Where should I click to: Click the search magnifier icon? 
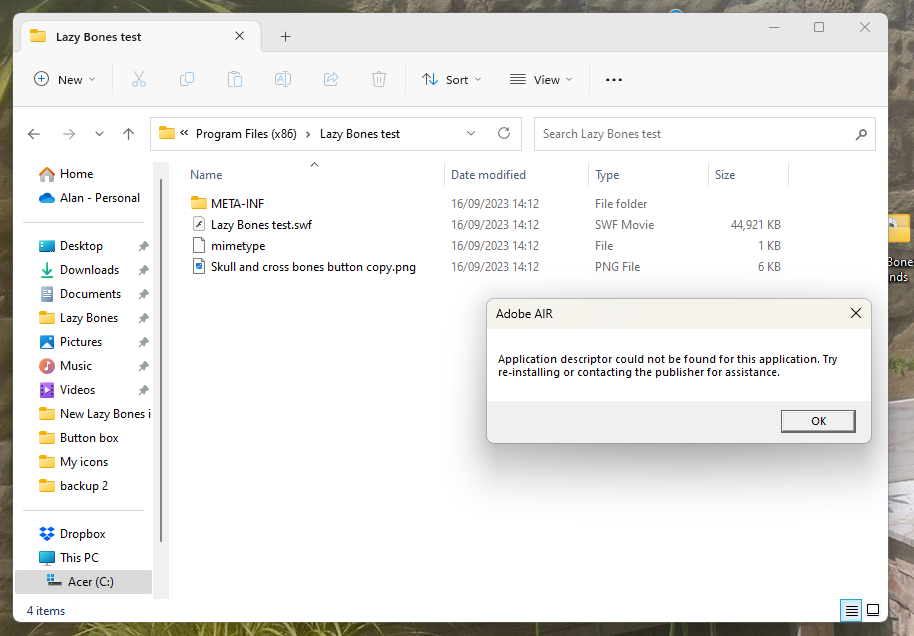861,135
